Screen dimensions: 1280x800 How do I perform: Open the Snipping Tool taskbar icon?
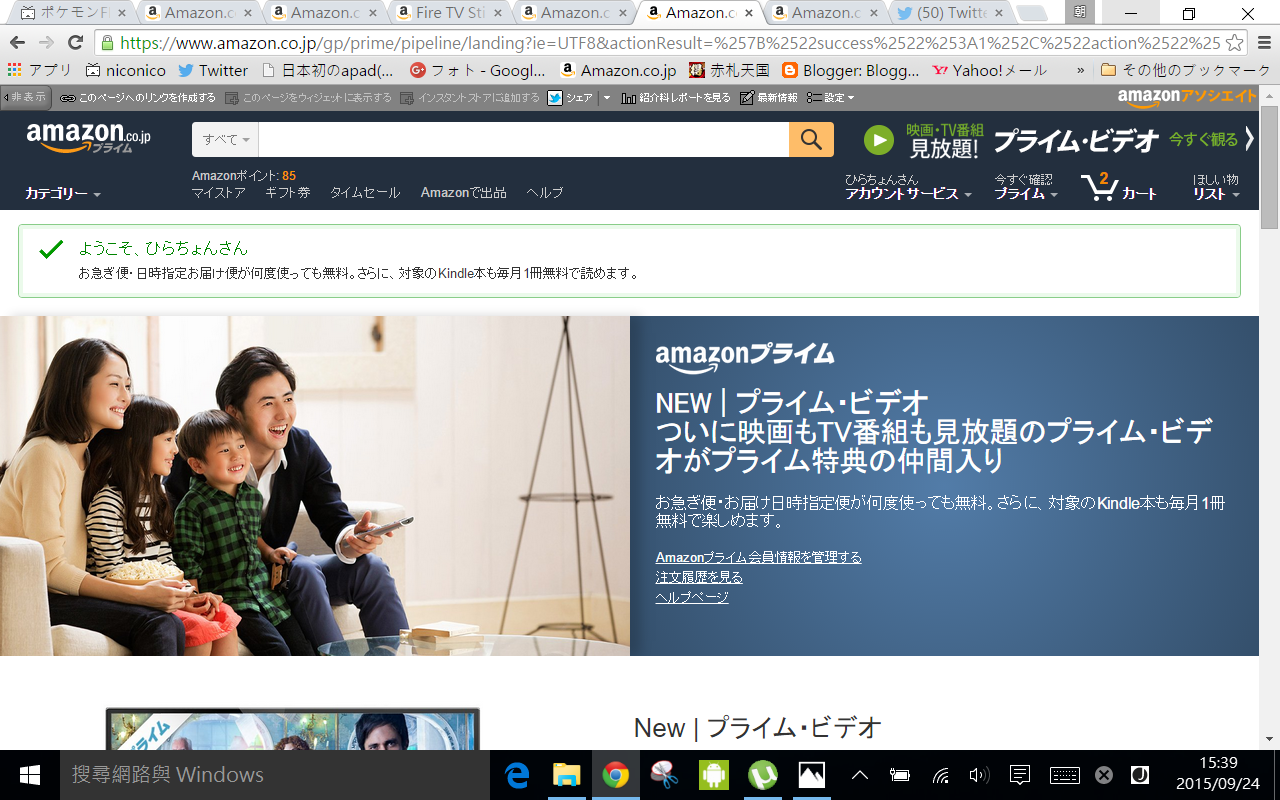(664, 775)
